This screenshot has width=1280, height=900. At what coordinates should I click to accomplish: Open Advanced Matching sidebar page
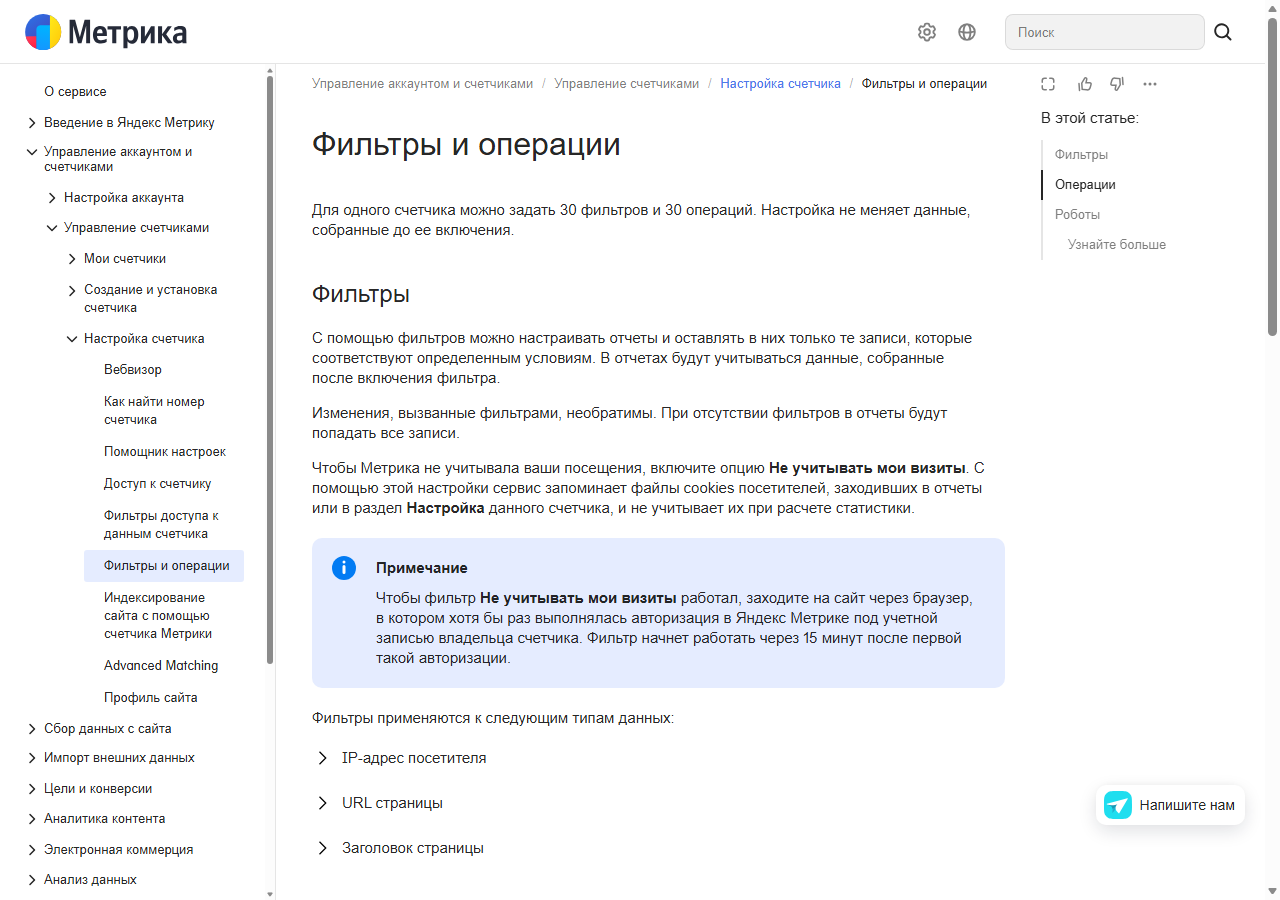161,666
